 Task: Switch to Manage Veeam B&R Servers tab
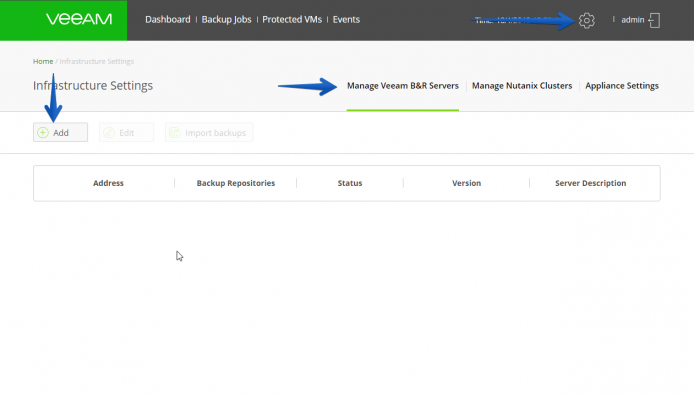point(403,86)
